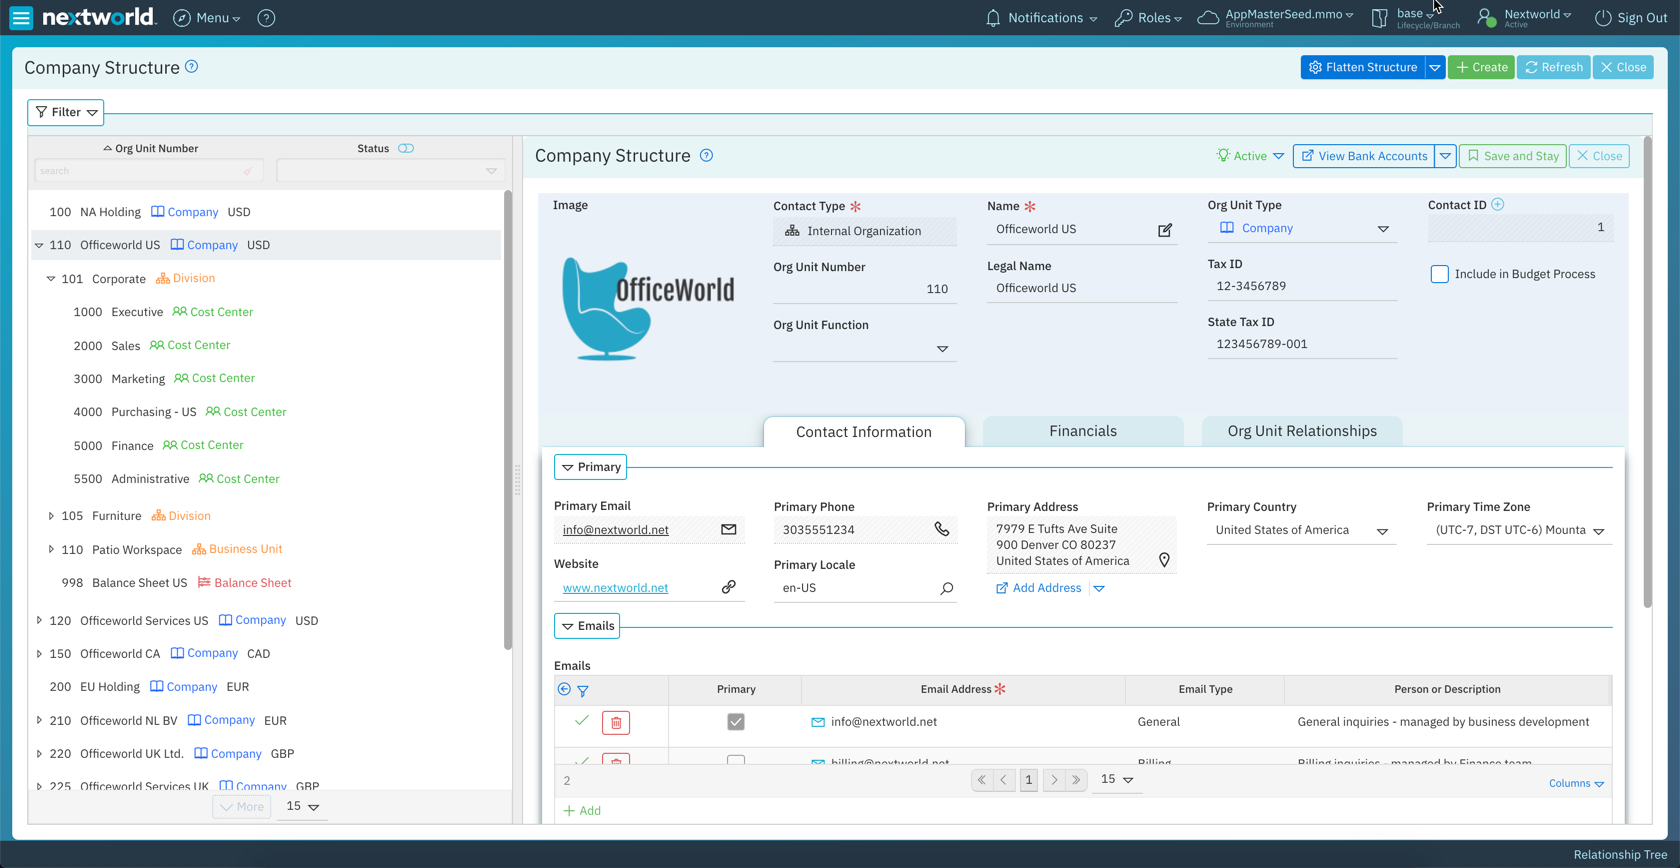Open the Org Unit Type dropdown
The height and width of the screenshot is (868, 1680).
(x=1383, y=229)
